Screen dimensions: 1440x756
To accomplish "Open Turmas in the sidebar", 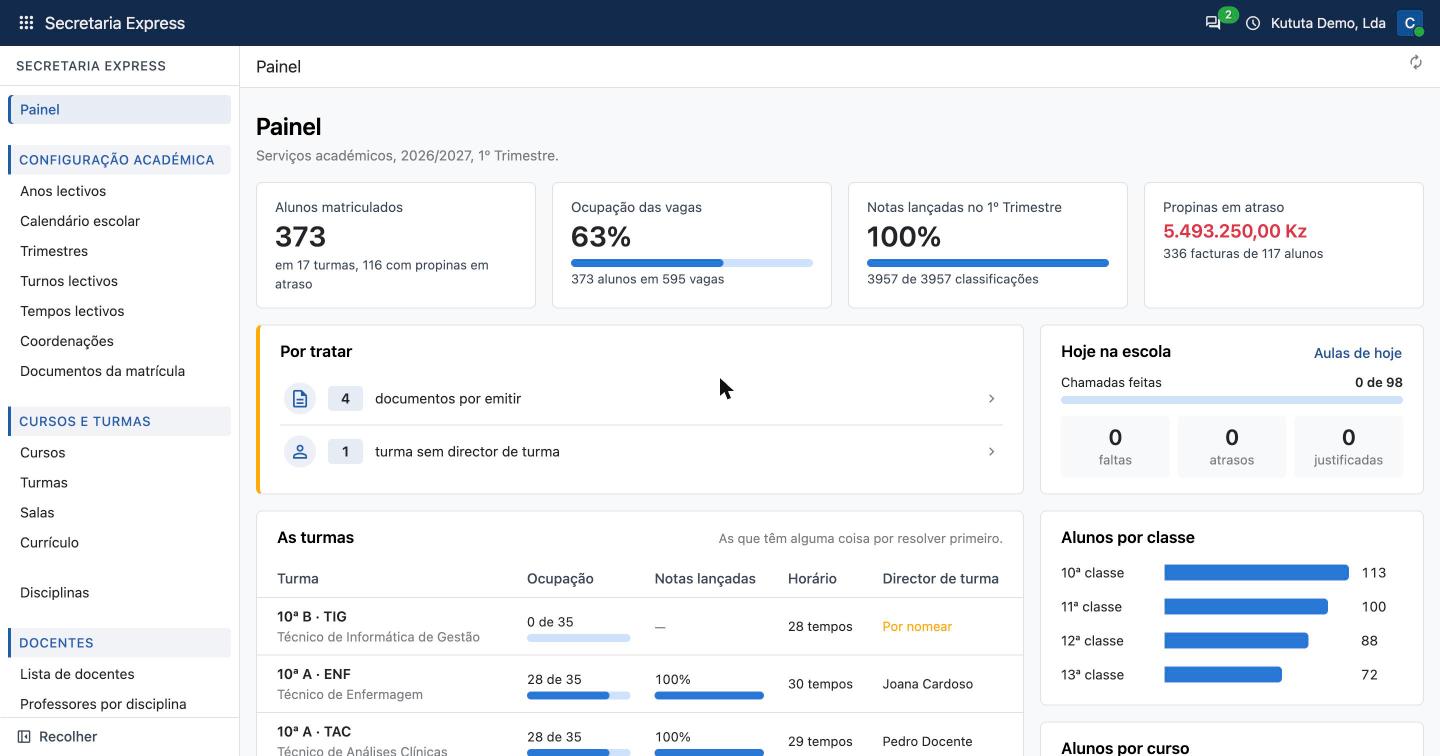I will pos(44,483).
